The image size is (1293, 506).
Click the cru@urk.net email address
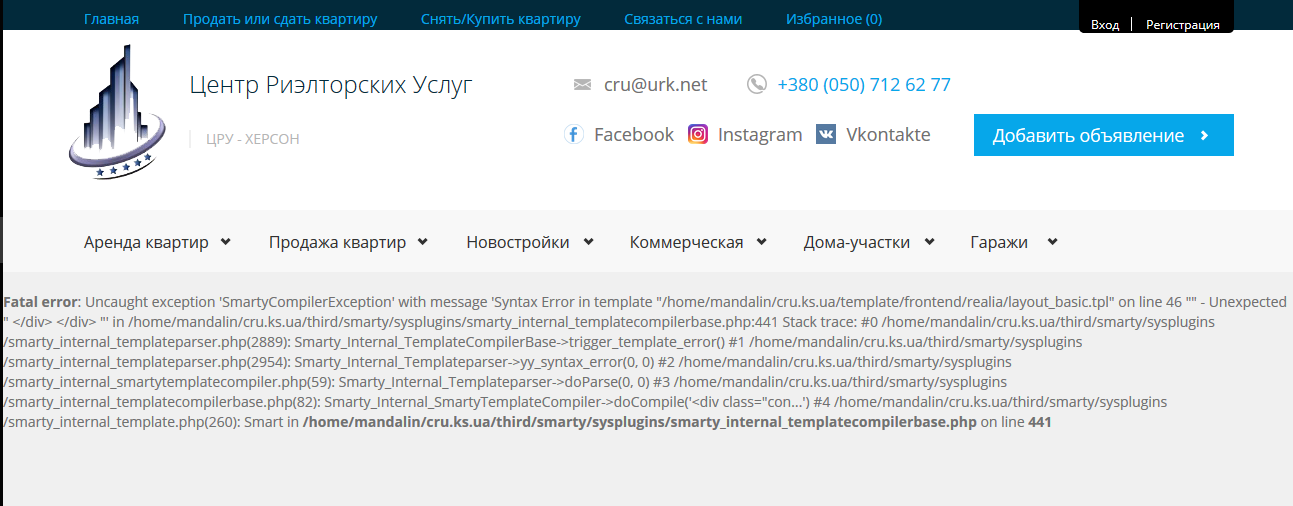pyautogui.click(x=656, y=85)
